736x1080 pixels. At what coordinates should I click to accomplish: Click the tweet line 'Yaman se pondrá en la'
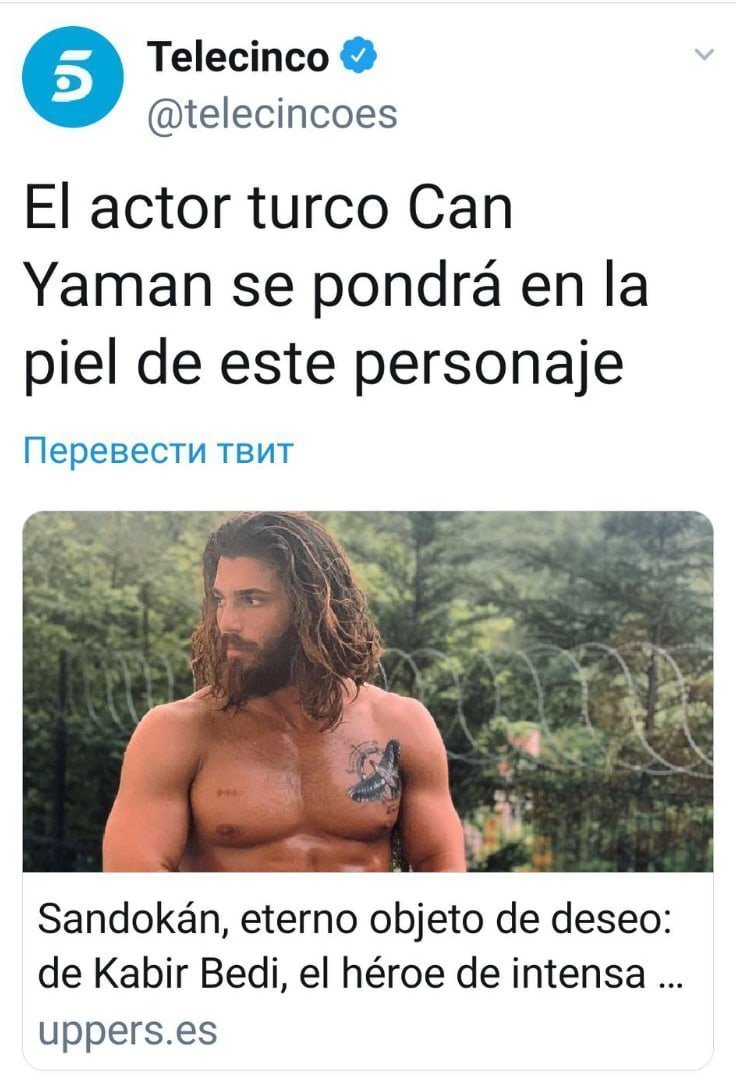pos(336,286)
